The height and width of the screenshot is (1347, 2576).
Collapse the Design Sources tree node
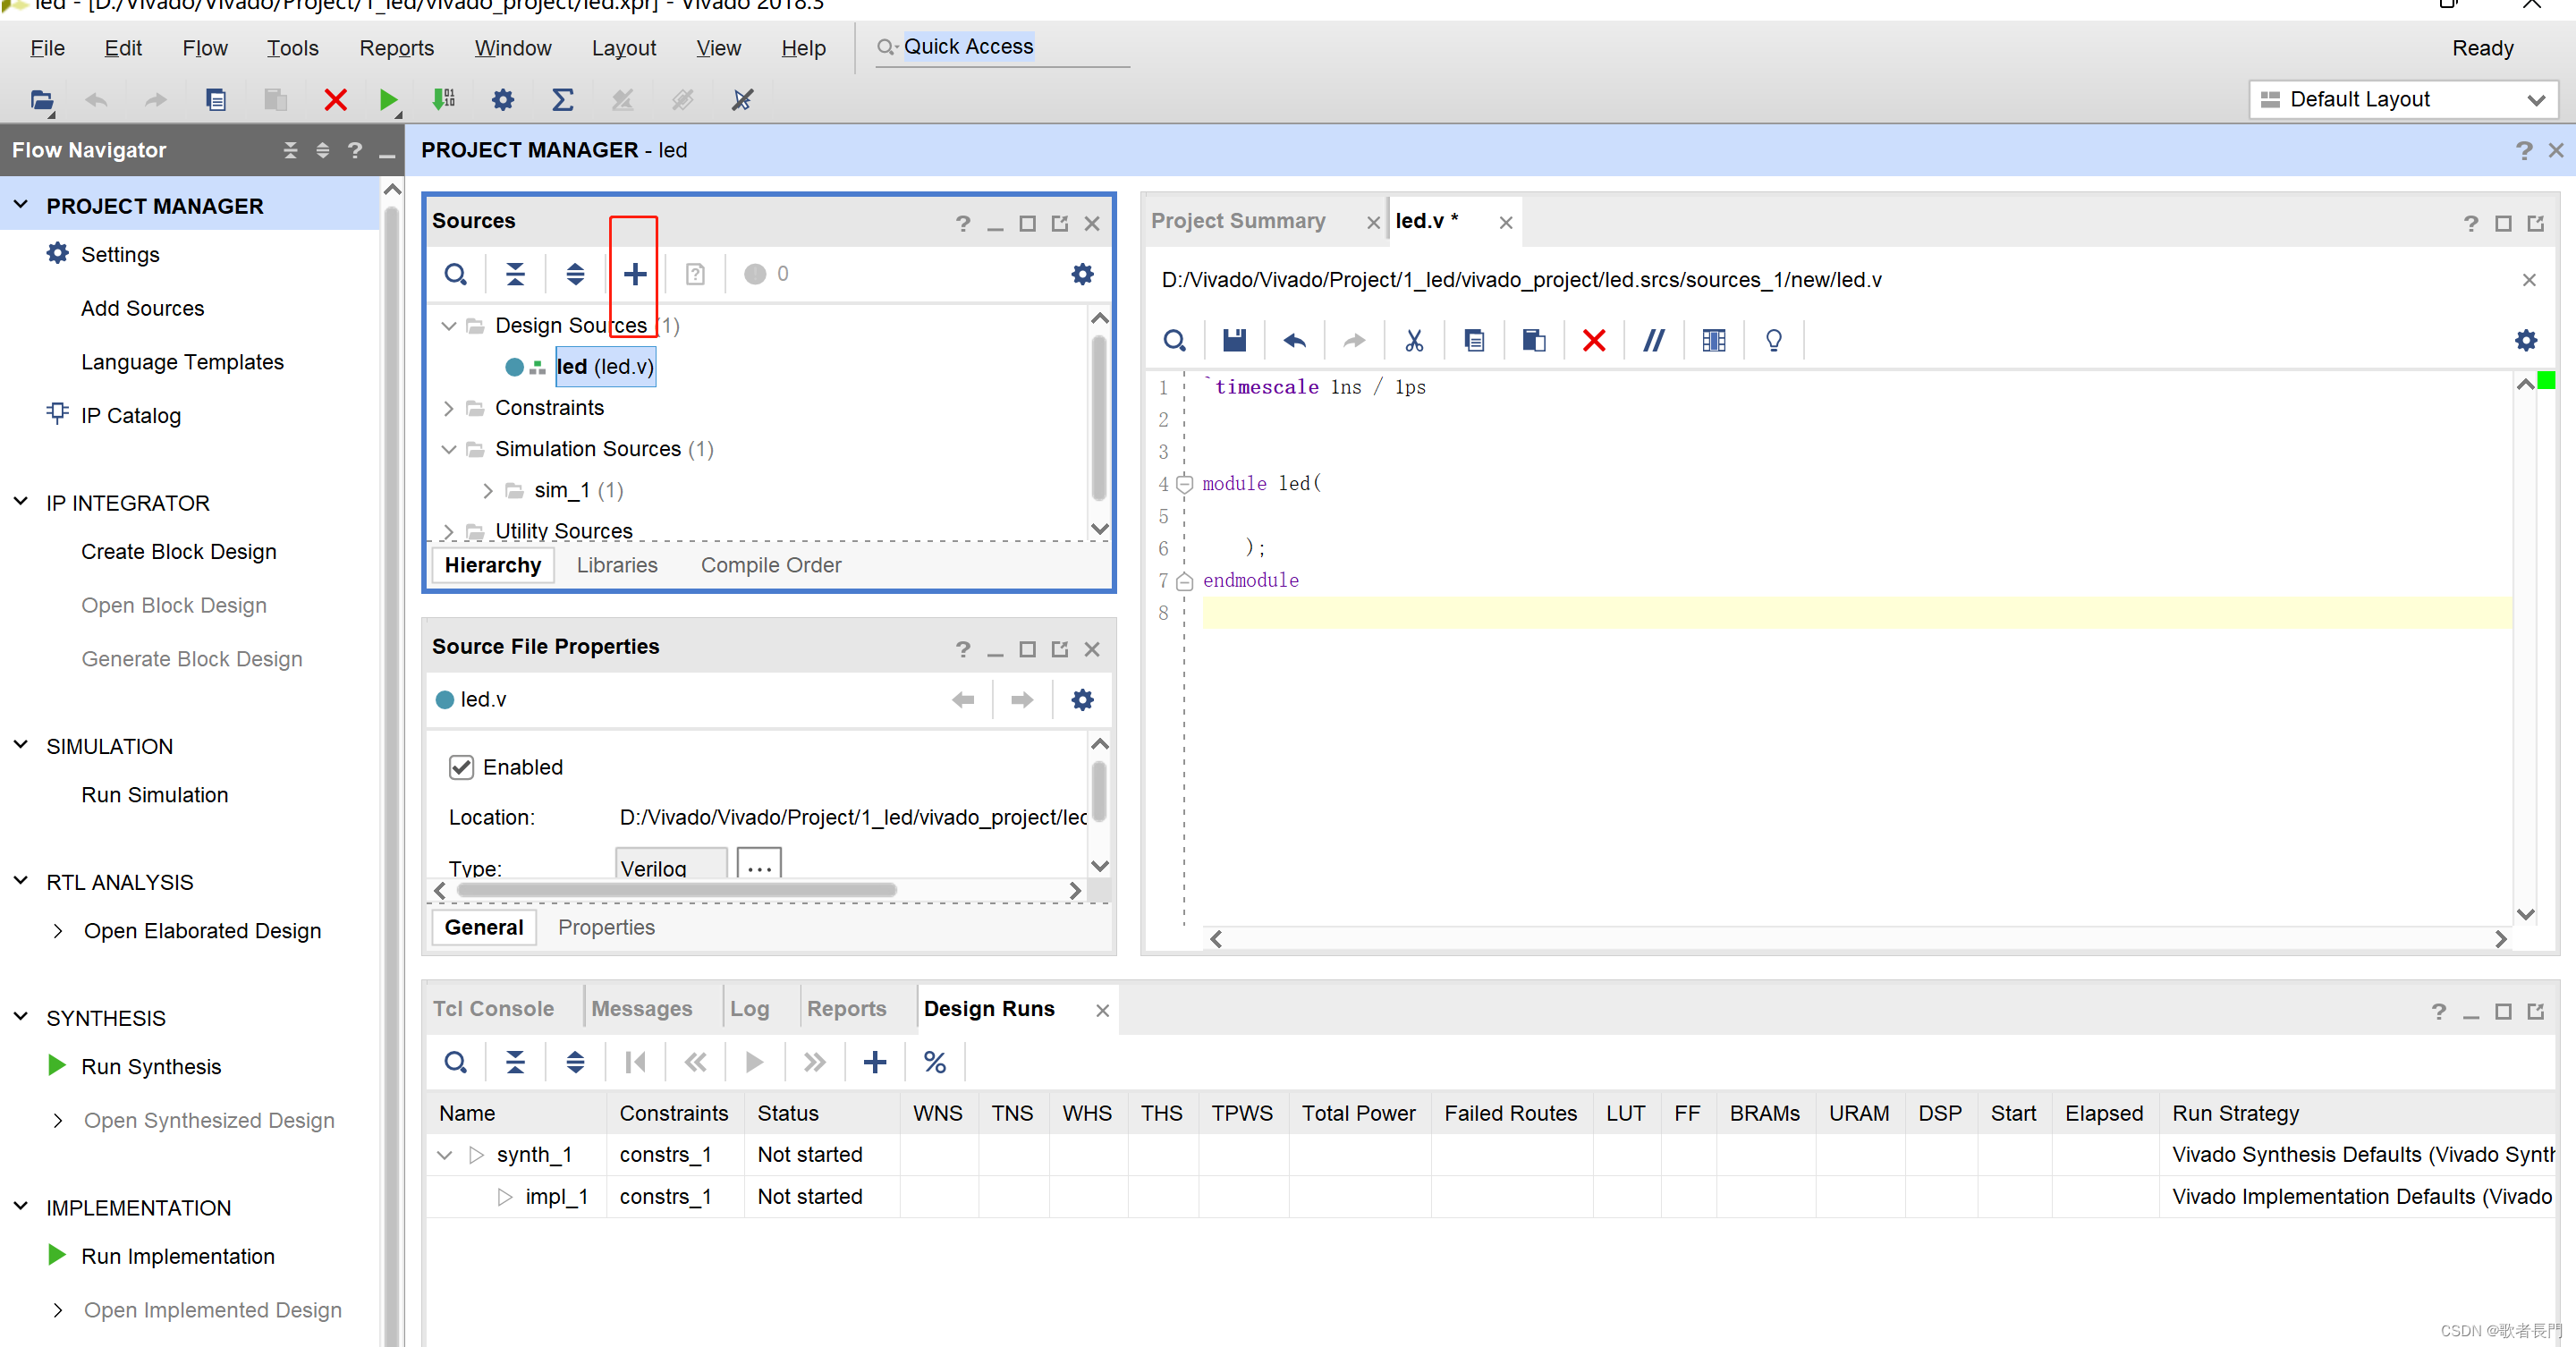click(449, 326)
